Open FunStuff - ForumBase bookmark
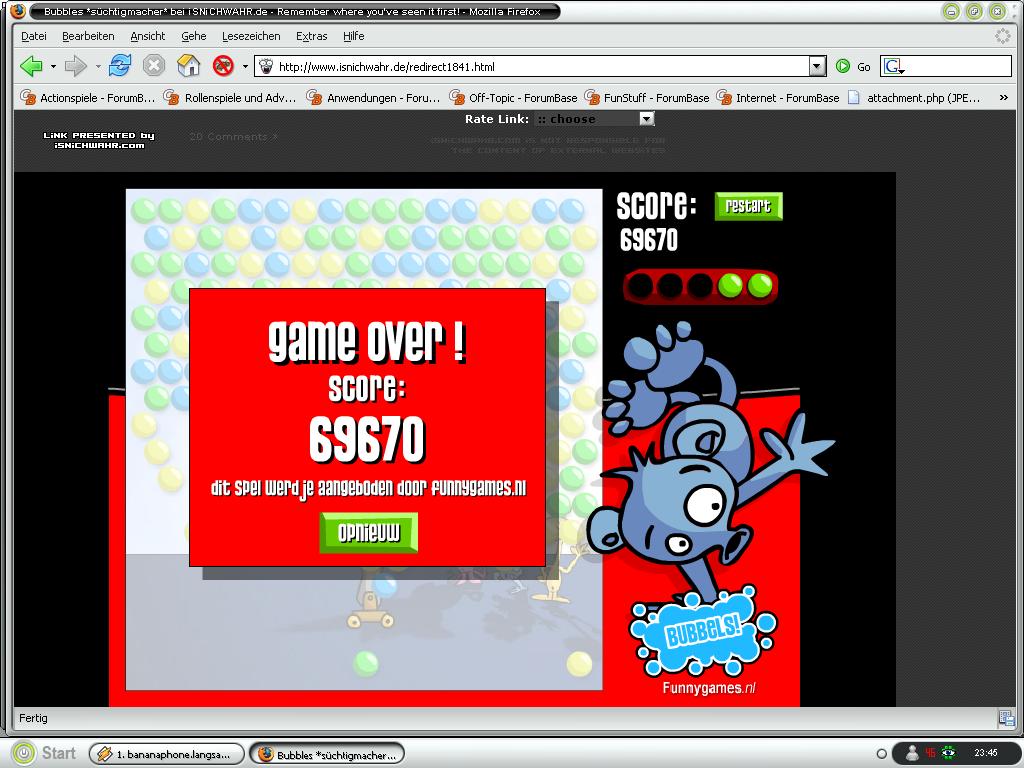Viewport: 1024px width, 768px height. (647, 98)
